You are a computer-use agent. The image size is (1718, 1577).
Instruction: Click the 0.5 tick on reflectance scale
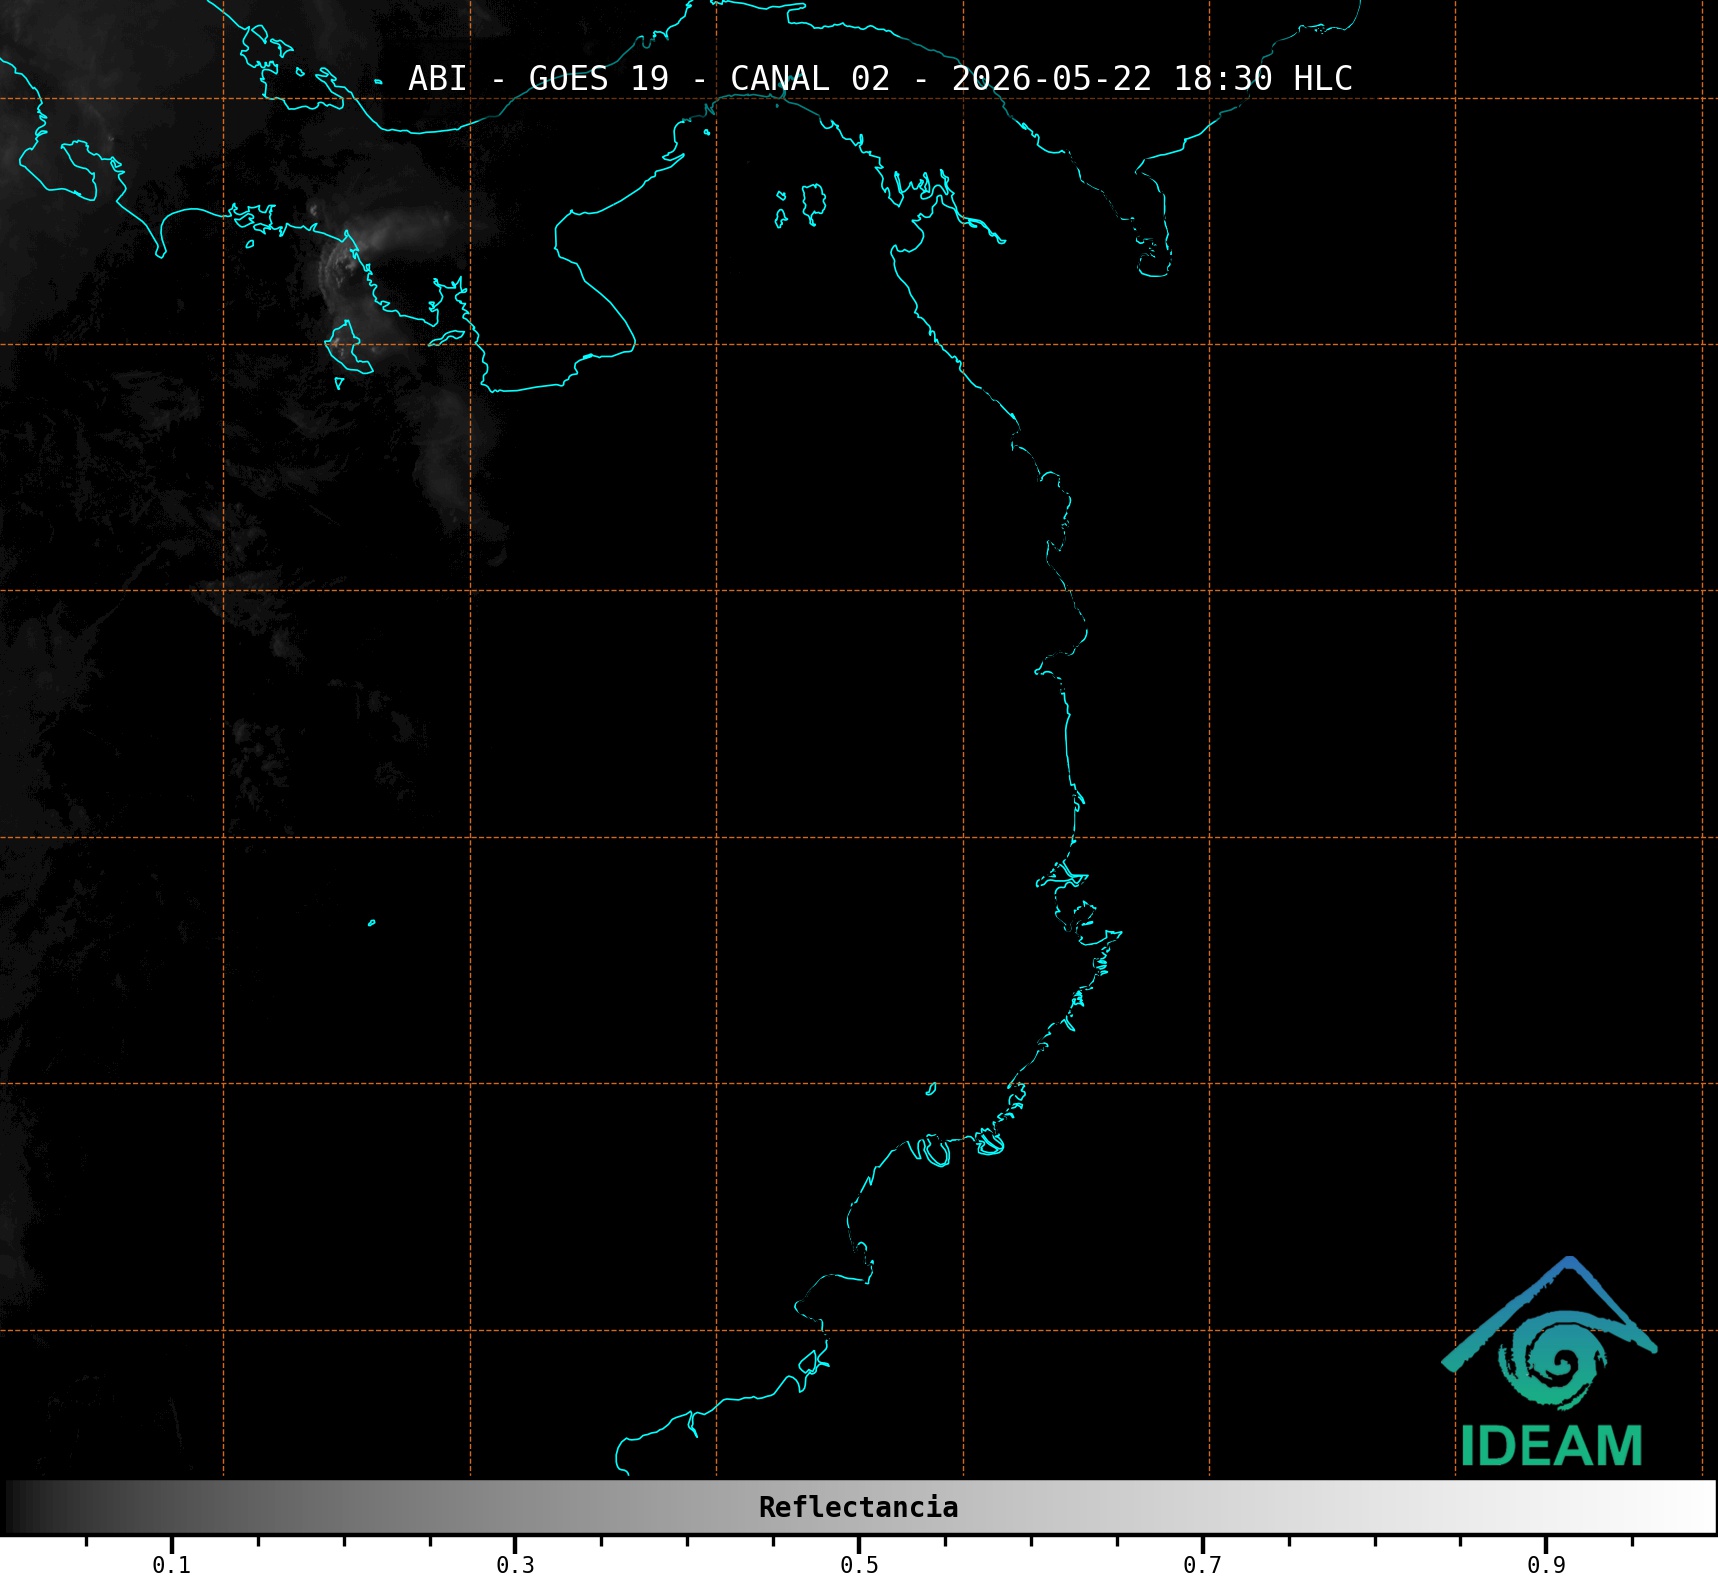click(859, 1564)
